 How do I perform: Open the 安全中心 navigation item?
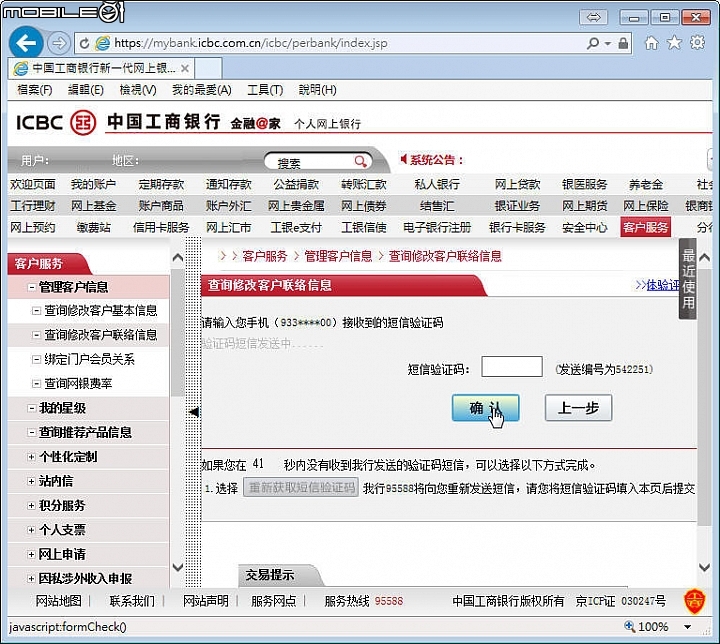[x=585, y=228]
